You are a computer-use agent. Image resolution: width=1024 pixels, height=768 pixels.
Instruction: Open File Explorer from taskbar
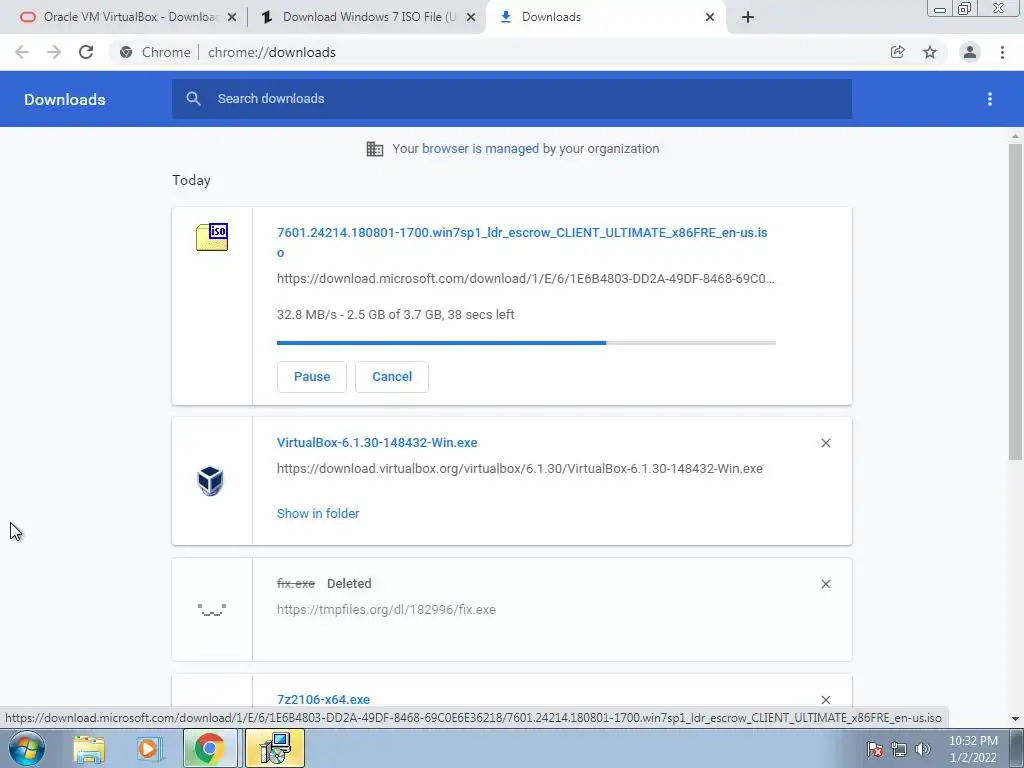tap(89, 749)
